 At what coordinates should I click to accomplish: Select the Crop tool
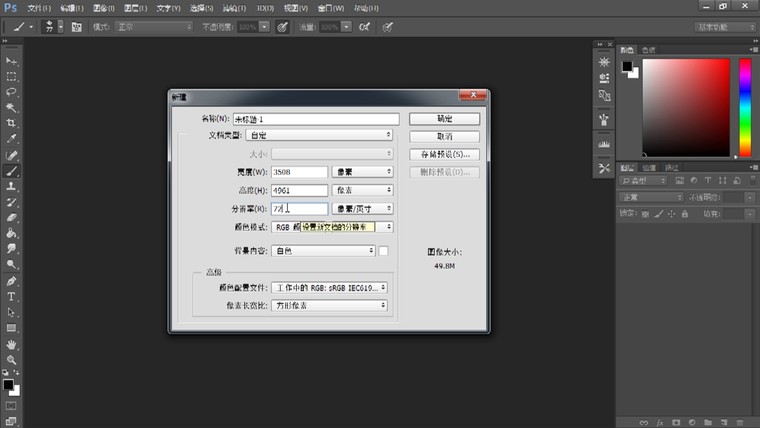pyautogui.click(x=12, y=123)
